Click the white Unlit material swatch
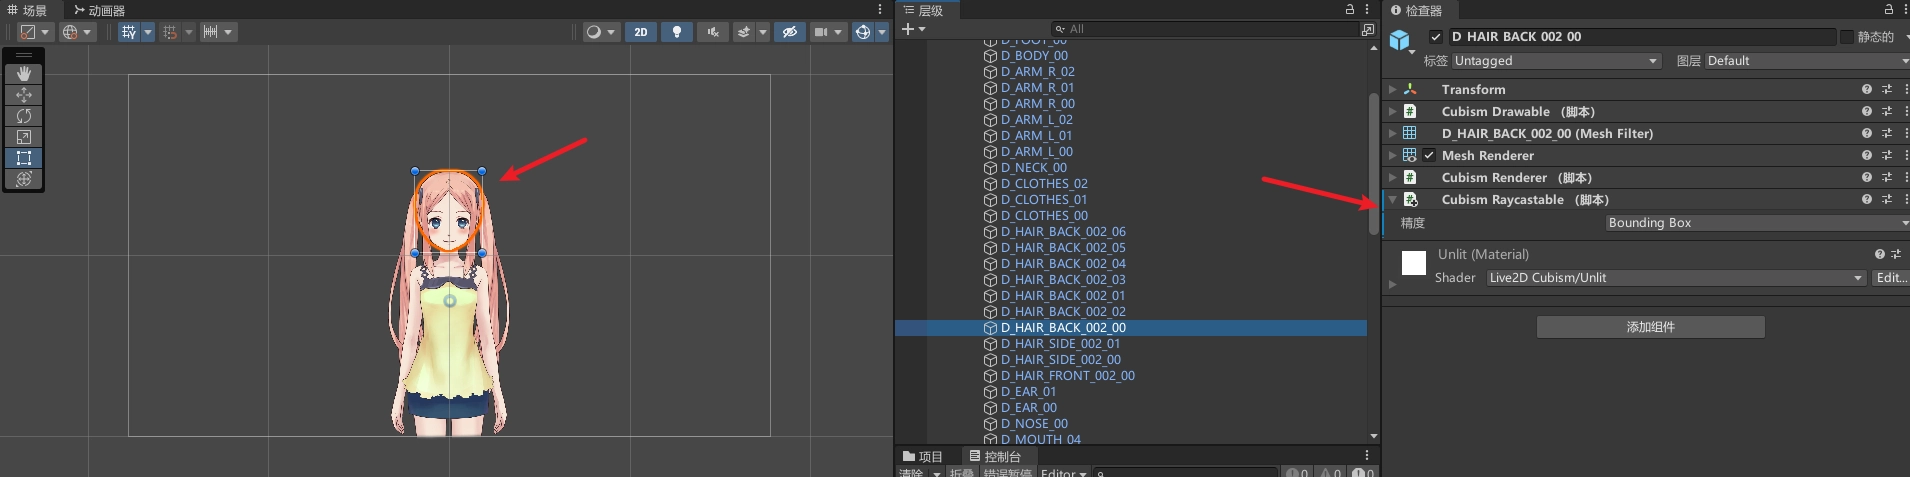The width and height of the screenshot is (1910, 477). [x=1414, y=263]
